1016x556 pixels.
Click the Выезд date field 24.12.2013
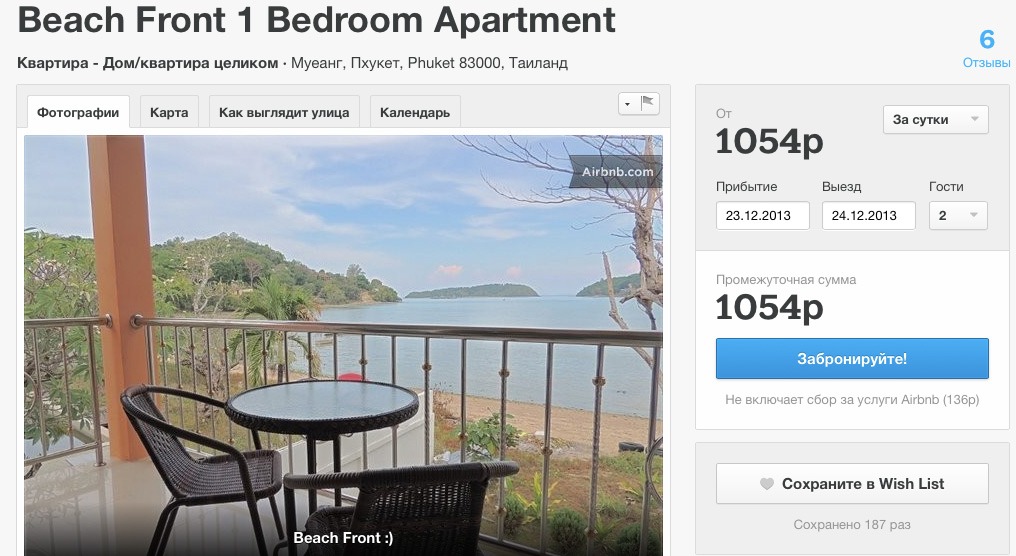coord(868,215)
